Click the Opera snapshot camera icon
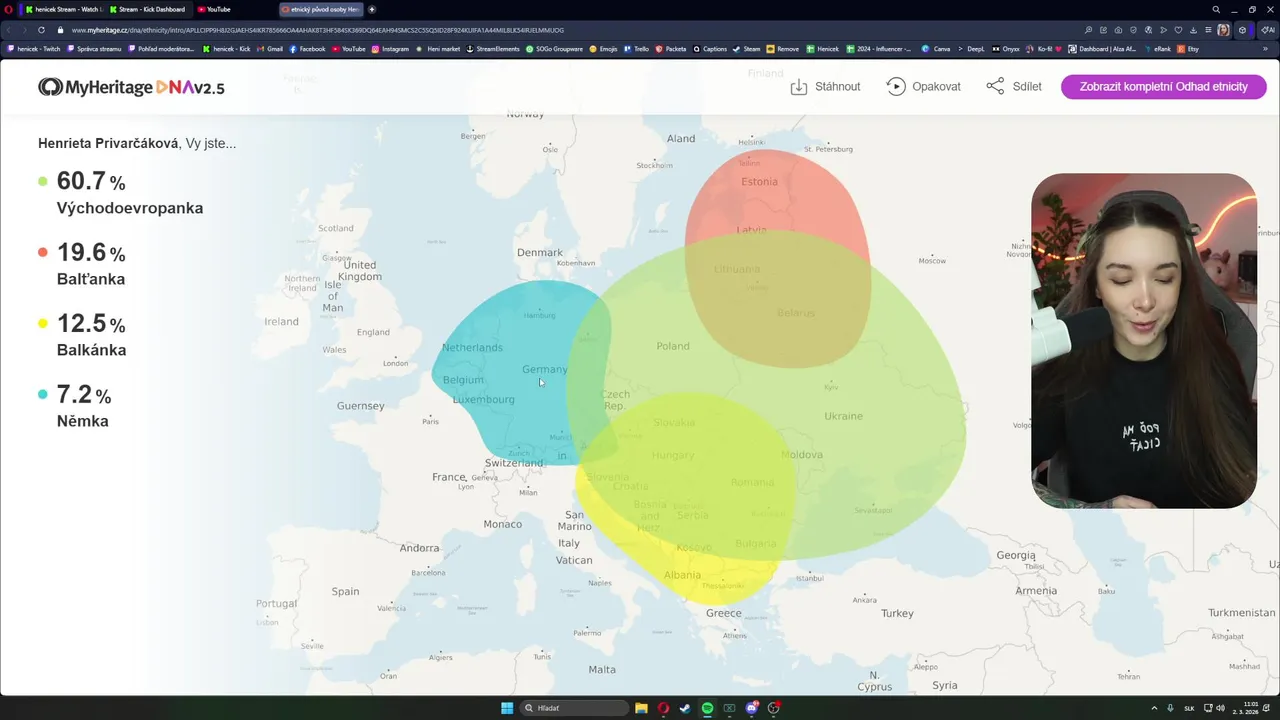Screen dimensions: 1280x720 tap(1118, 30)
